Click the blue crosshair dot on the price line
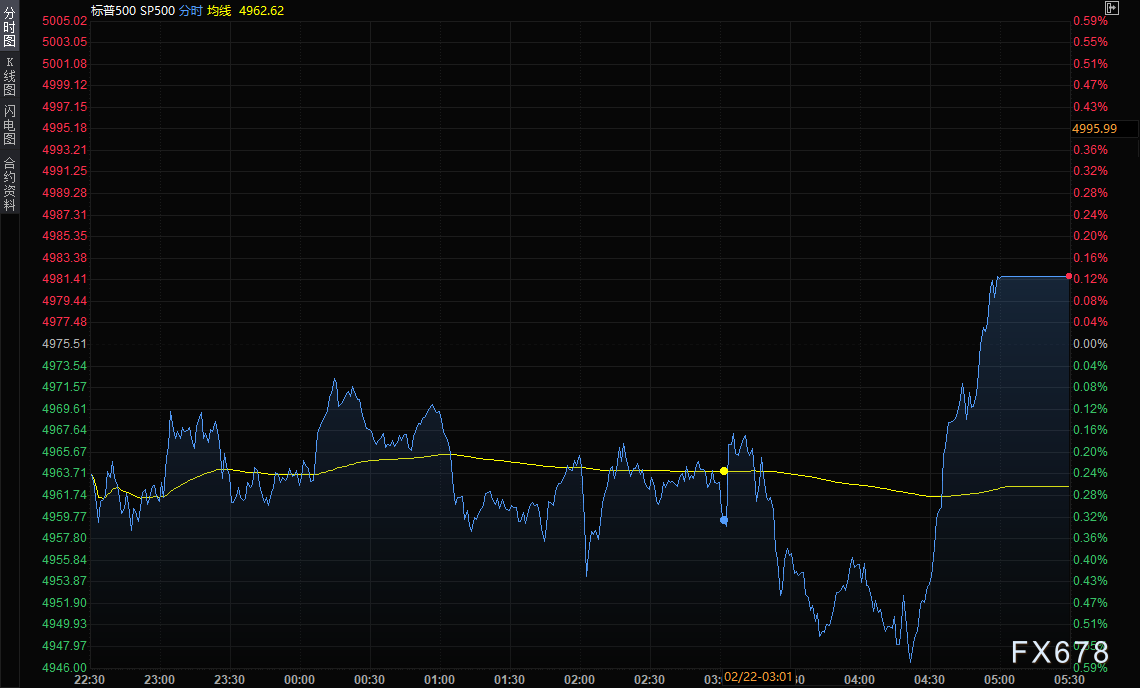 pos(724,520)
